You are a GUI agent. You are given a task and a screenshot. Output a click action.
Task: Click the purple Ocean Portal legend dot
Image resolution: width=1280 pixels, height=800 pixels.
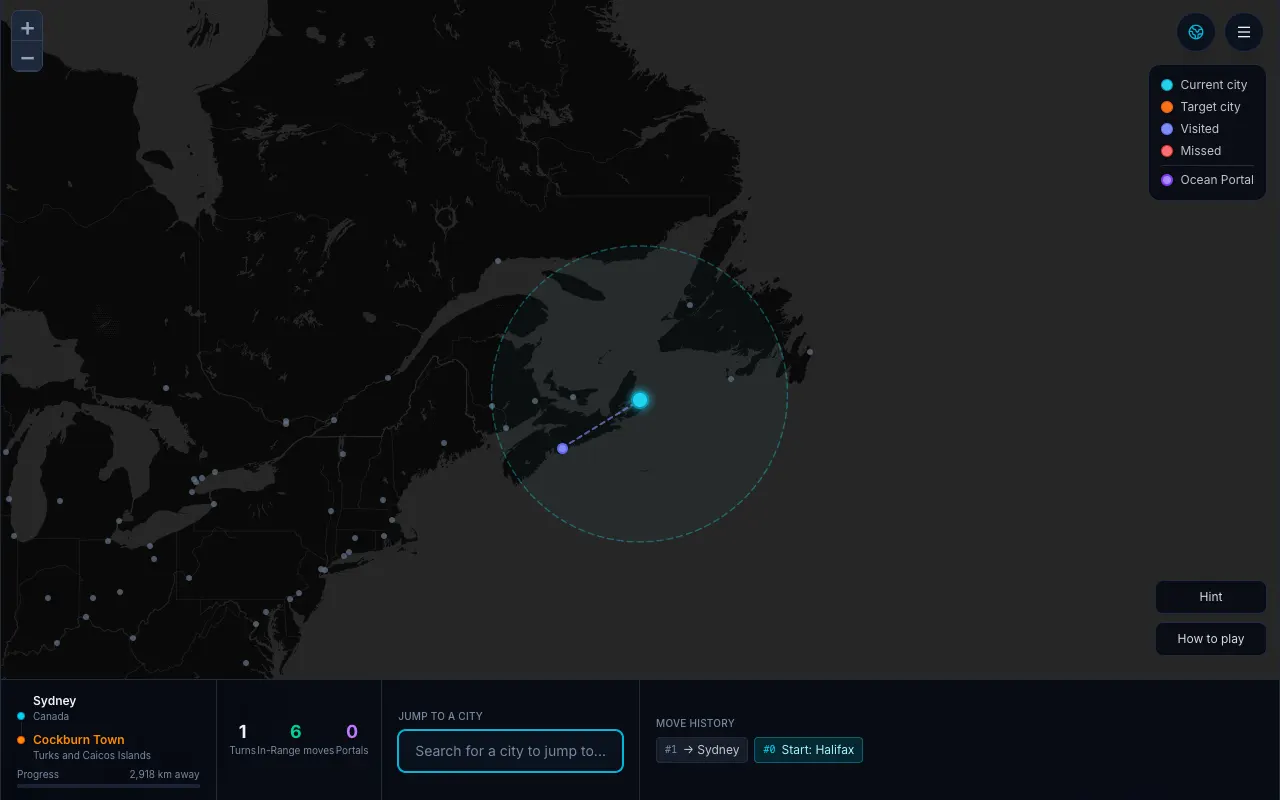coord(1167,180)
